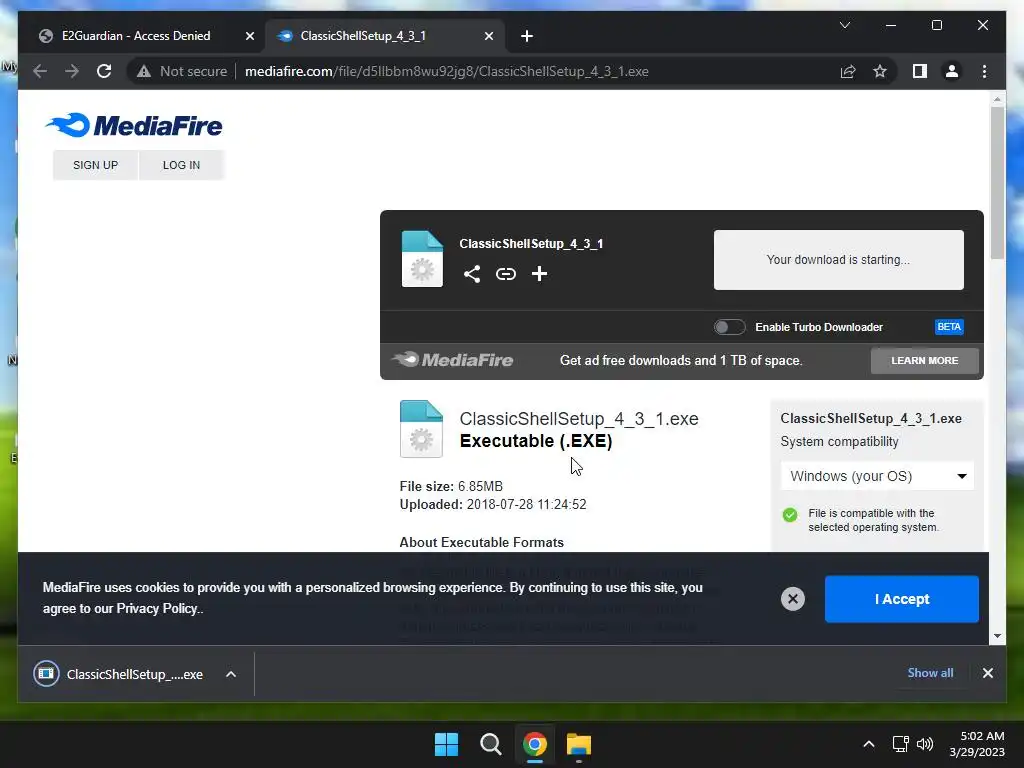
Task: Click the page vertical scrollbar thumb
Action: coord(997,183)
